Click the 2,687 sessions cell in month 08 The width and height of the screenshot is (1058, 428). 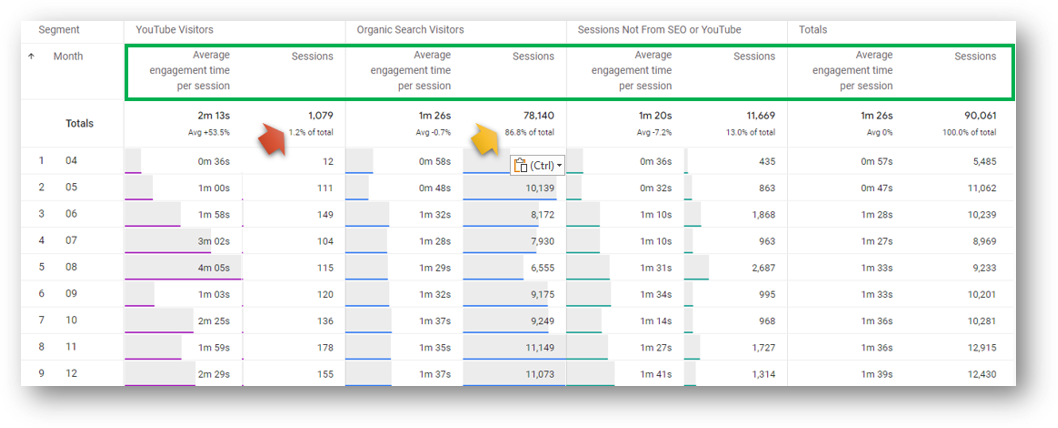763,268
